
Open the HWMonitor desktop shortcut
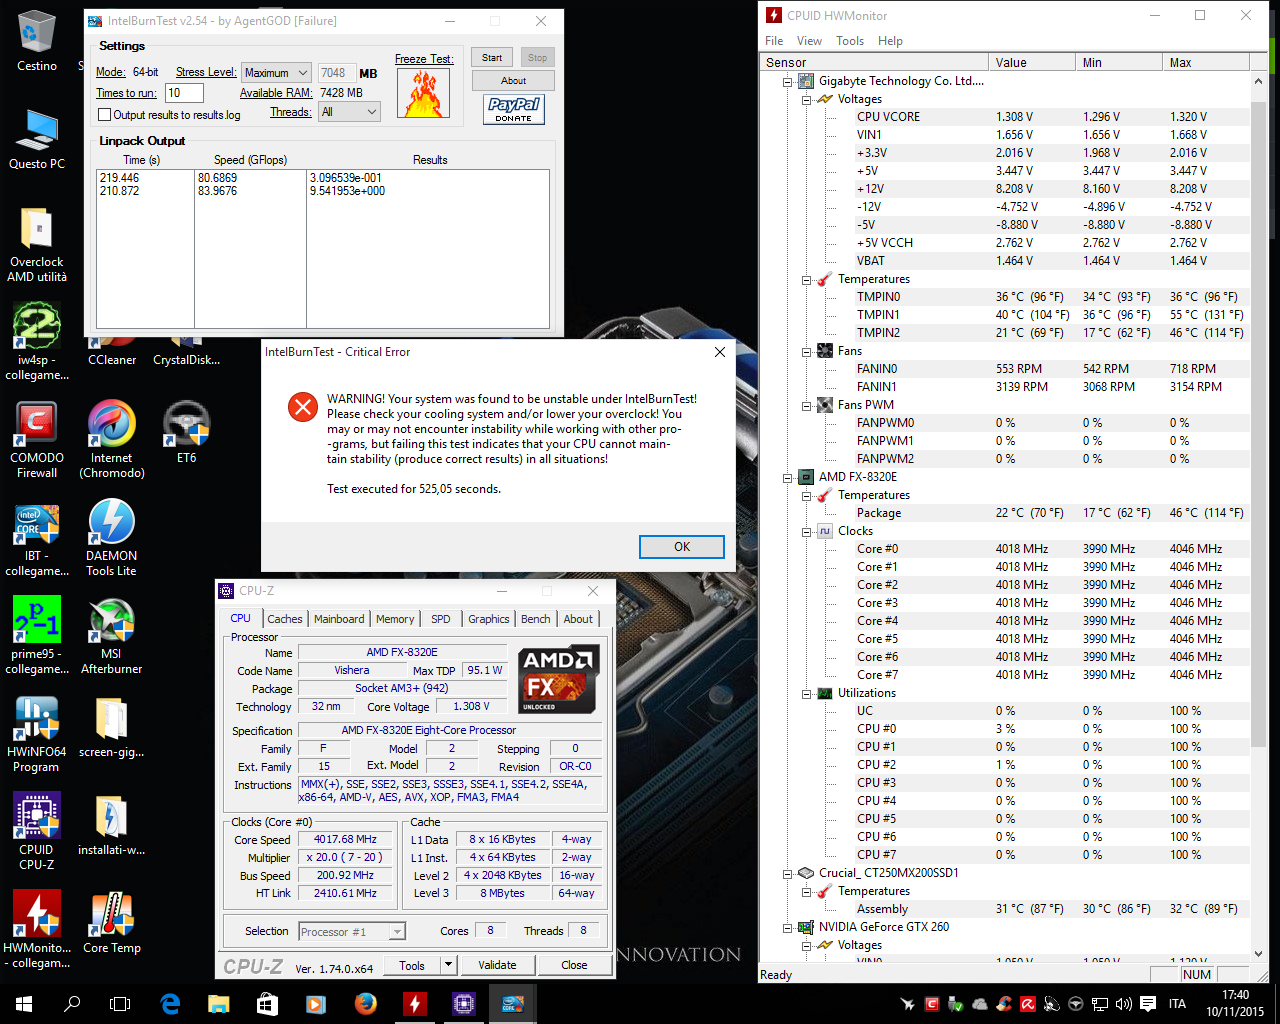[x=37, y=929]
